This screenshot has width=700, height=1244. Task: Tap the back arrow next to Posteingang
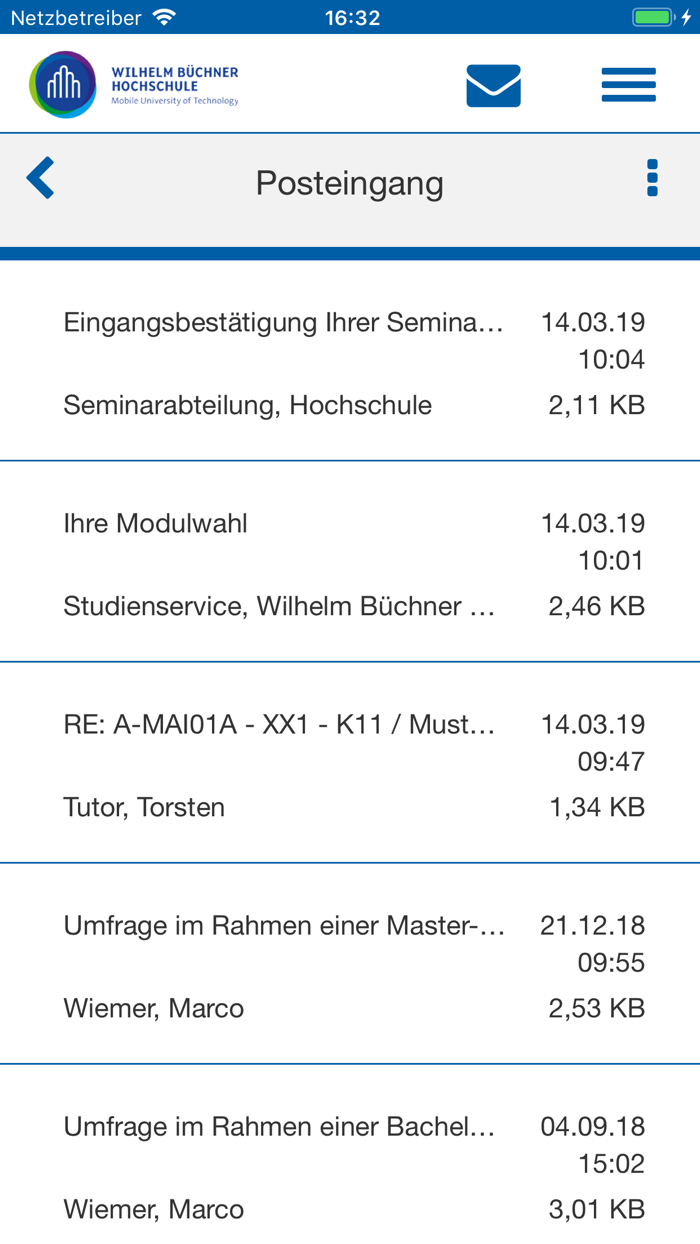(x=38, y=177)
